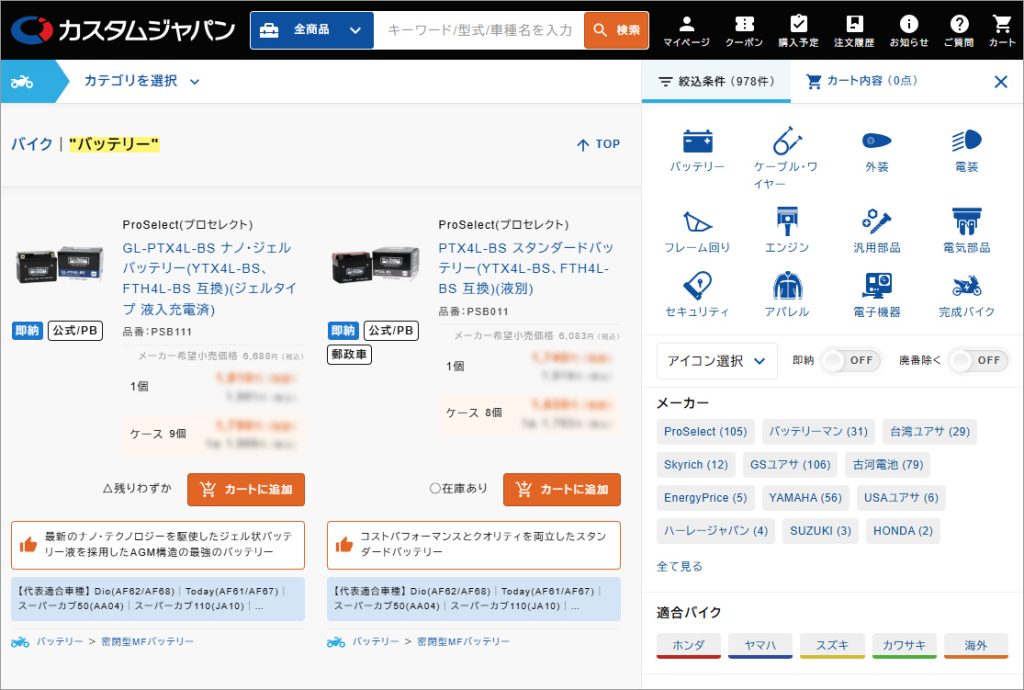Image resolution: width=1024 pixels, height=690 pixels.
Task: Open the 注文履歴 order history icon
Action: point(854,31)
